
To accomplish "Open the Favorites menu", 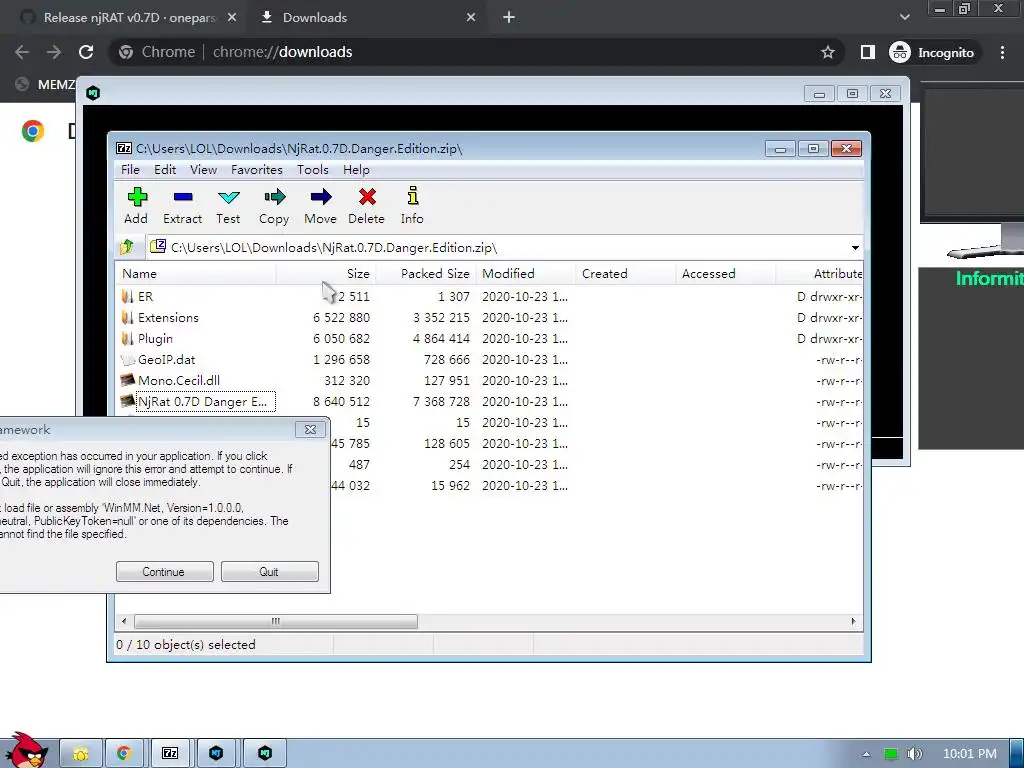I will 257,170.
